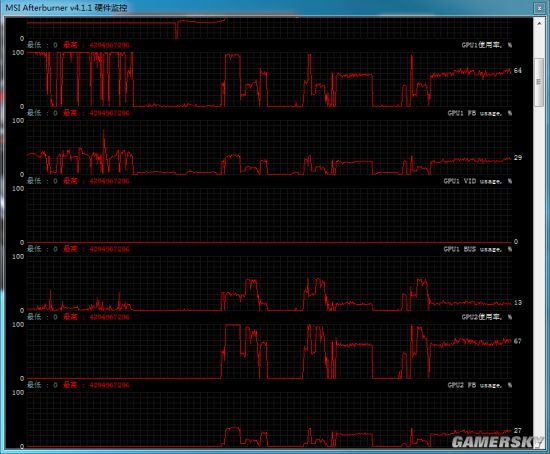Click the GPU1 FB usage, % label
The width and height of the screenshot is (550, 454).
point(479,113)
